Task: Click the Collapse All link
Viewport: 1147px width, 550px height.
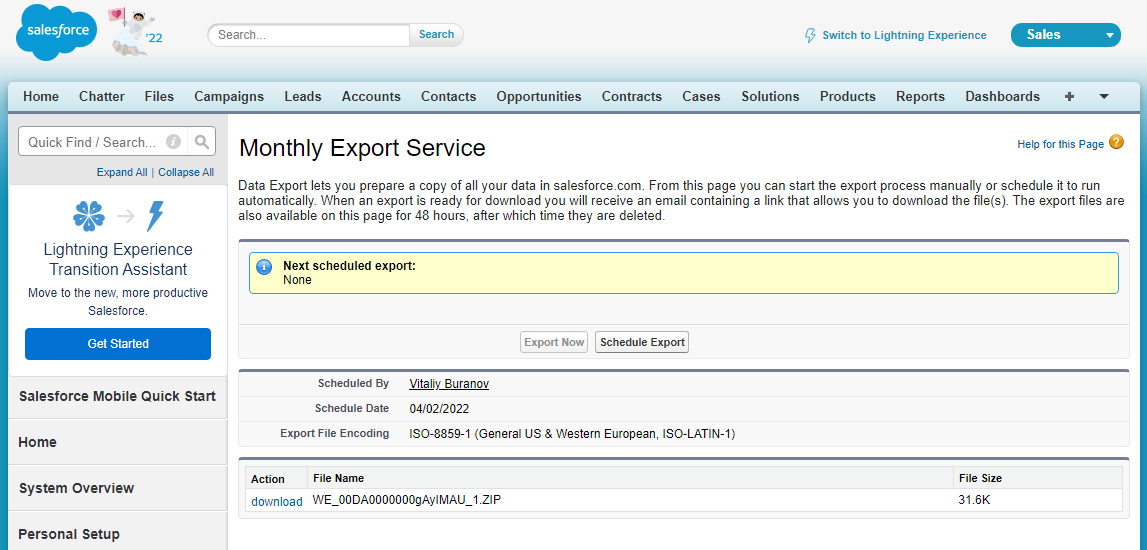Action: (187, 173)
